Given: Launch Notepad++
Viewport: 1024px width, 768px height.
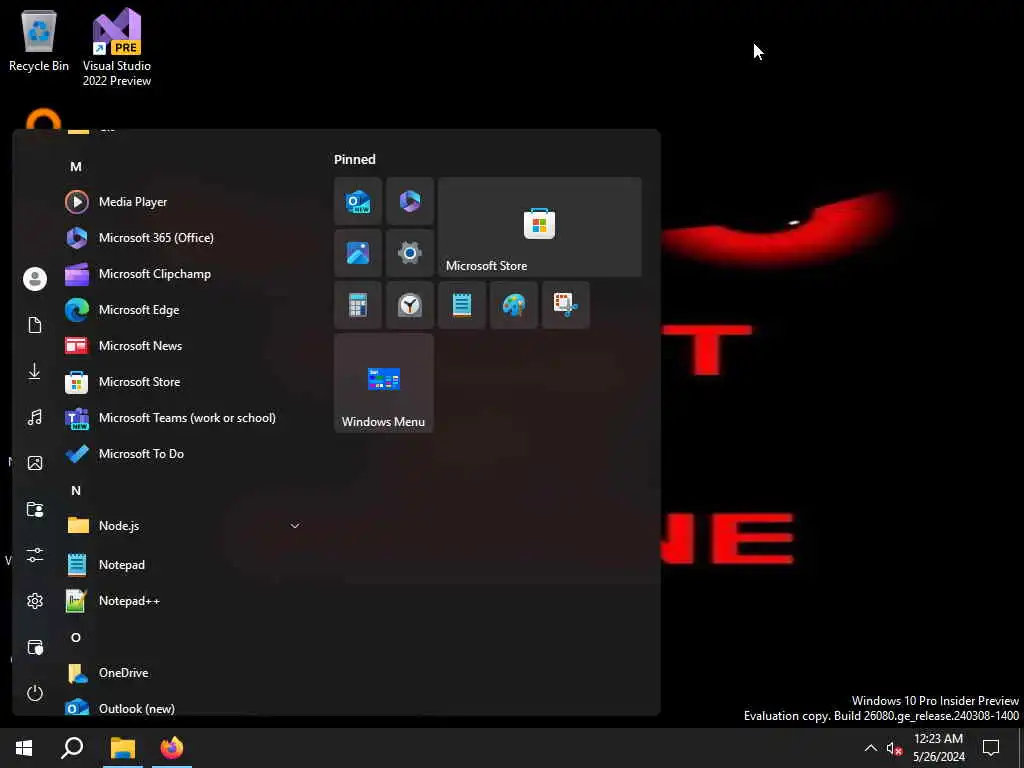Looking at the screenshot, I should pos(183,600).
